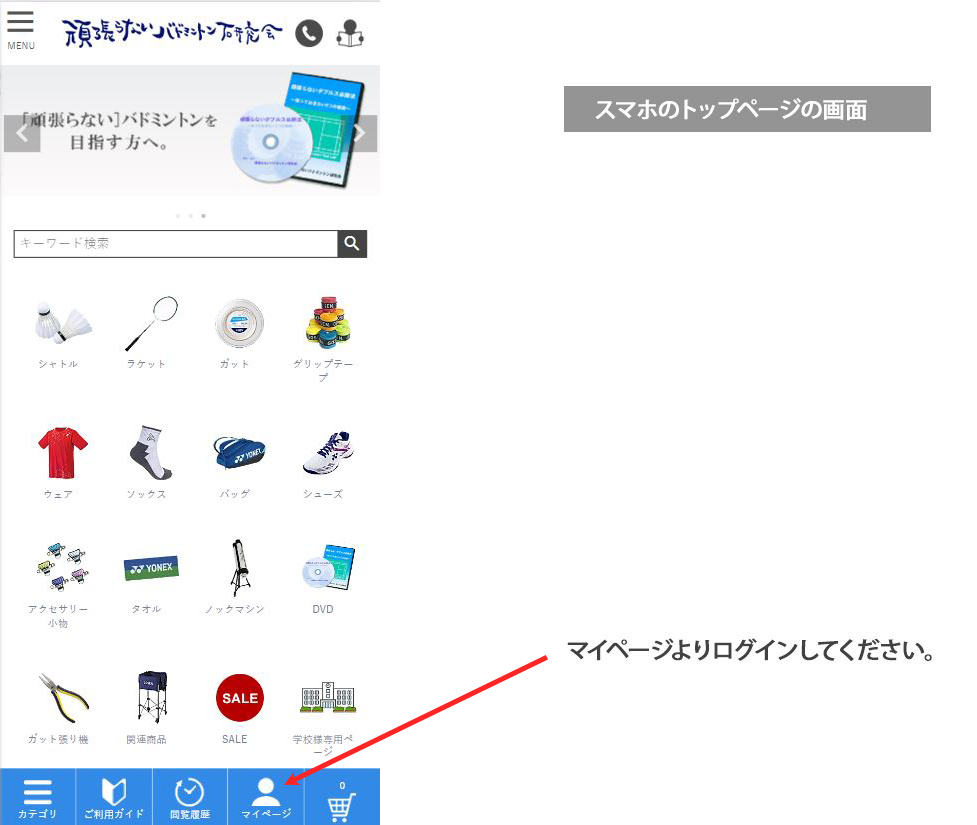Show previous banner slide with left arrow
This screenshot has height=825, width=977.
21,133
